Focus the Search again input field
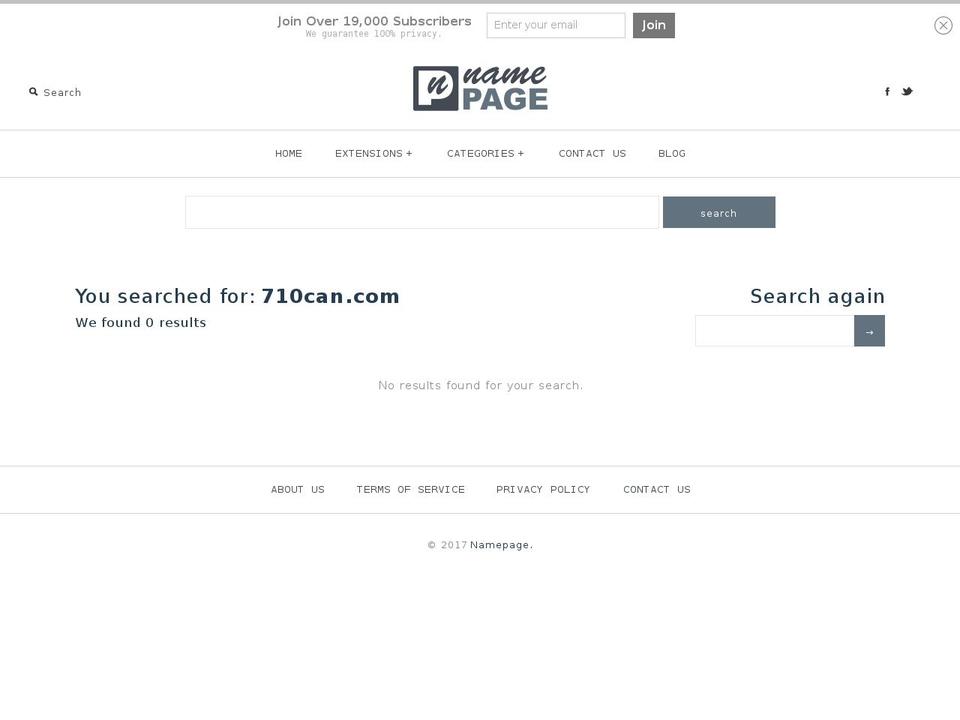Viewport: 960px width, 720px height. (774, 331)
